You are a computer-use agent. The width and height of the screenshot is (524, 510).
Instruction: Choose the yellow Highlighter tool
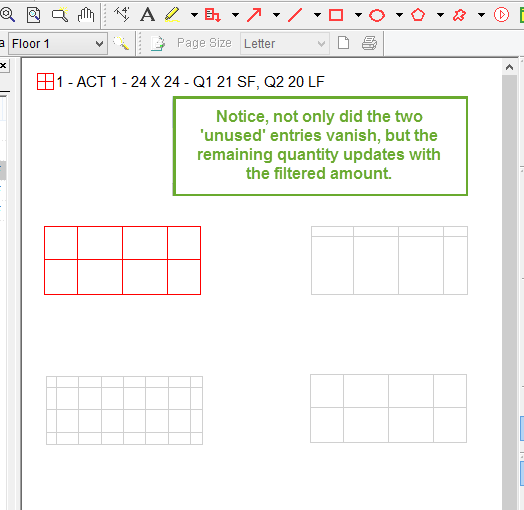point(172,15)
